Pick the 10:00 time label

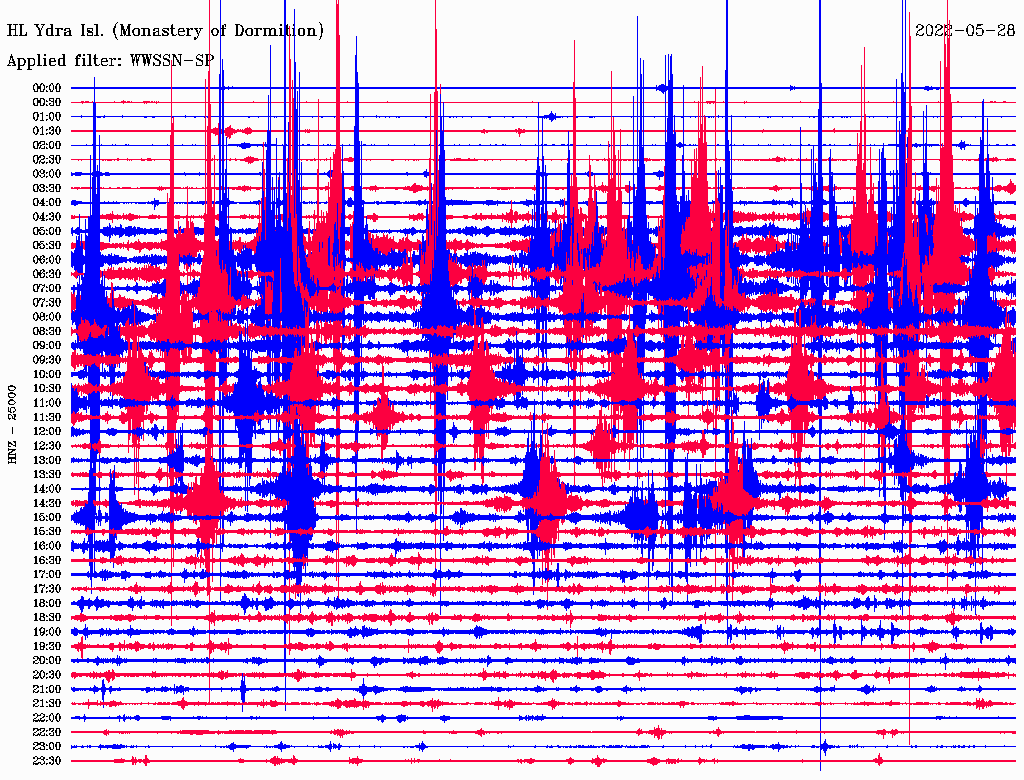(47, 374)
